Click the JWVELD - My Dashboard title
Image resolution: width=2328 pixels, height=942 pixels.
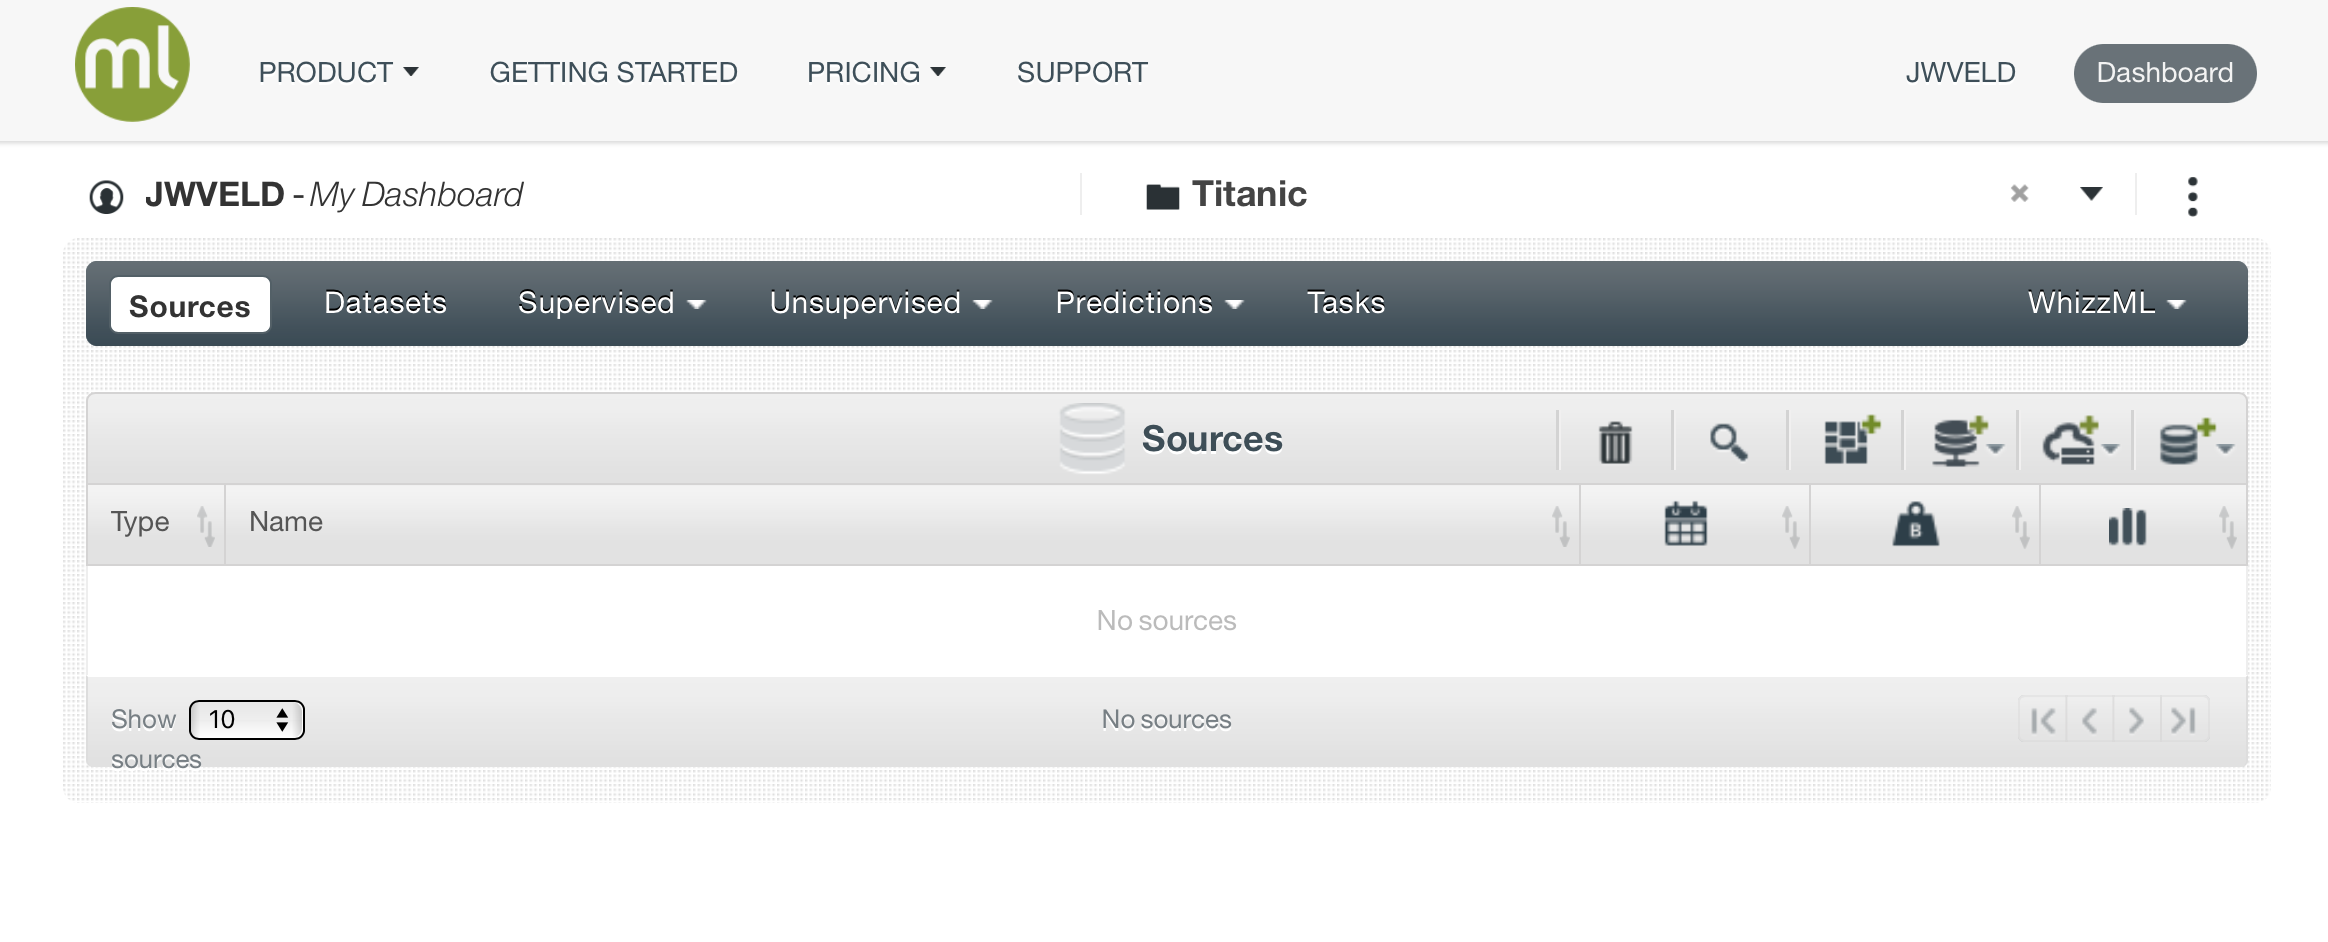click(x=334, y=195)
